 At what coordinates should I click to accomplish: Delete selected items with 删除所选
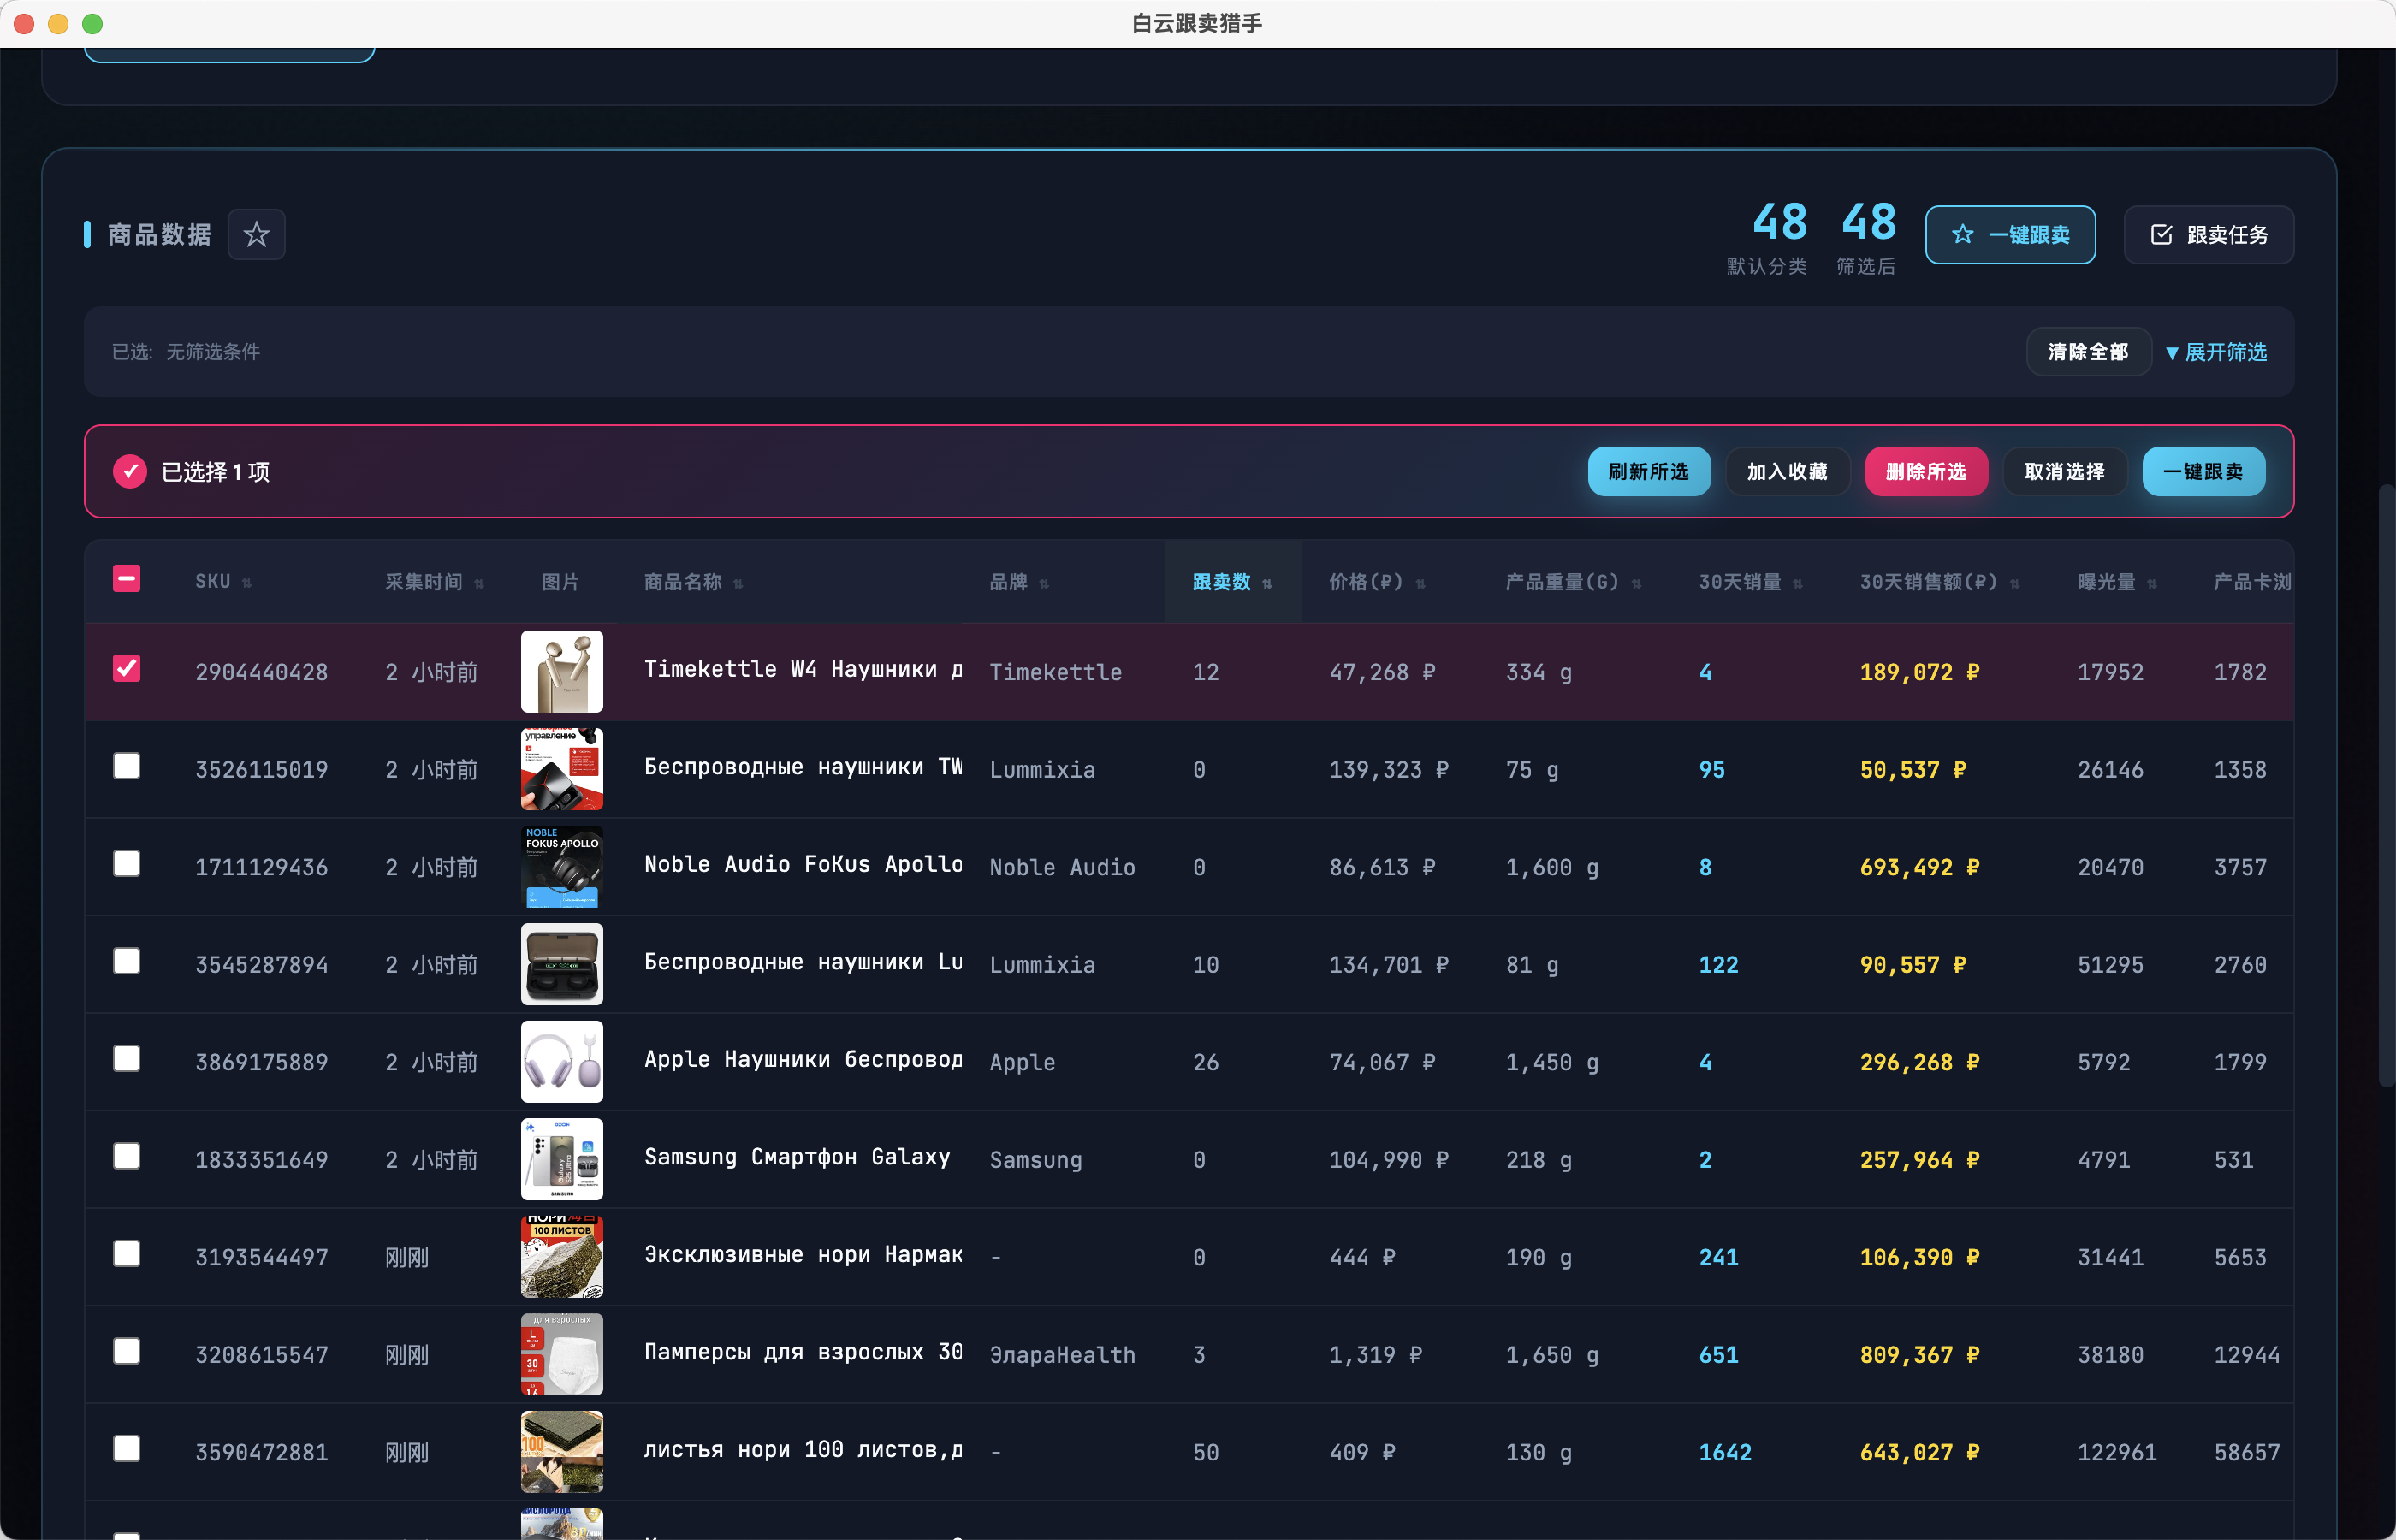(1926, 471)
